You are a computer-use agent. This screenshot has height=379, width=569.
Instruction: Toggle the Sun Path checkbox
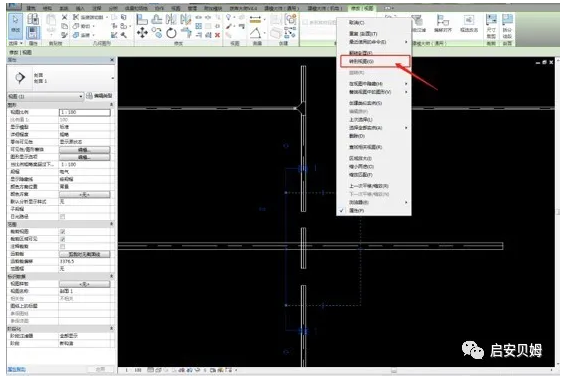tap(62, 217)
